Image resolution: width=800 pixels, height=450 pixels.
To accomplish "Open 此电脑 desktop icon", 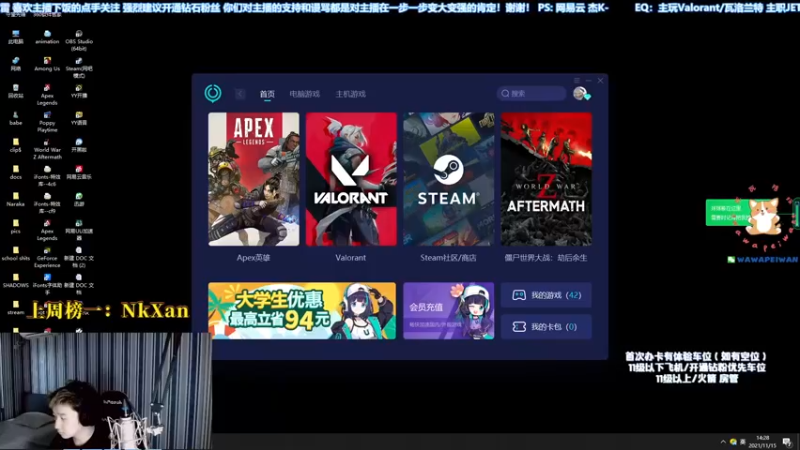I will point(16,37).
